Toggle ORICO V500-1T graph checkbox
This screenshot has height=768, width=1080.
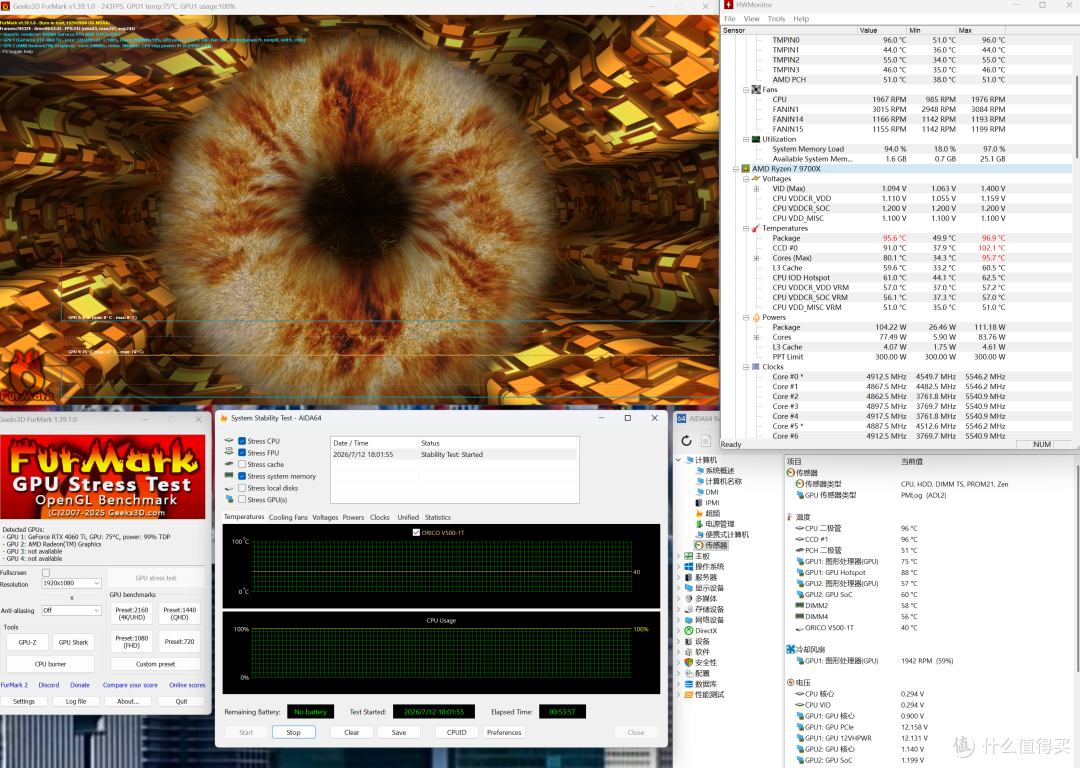click(416, 532)
